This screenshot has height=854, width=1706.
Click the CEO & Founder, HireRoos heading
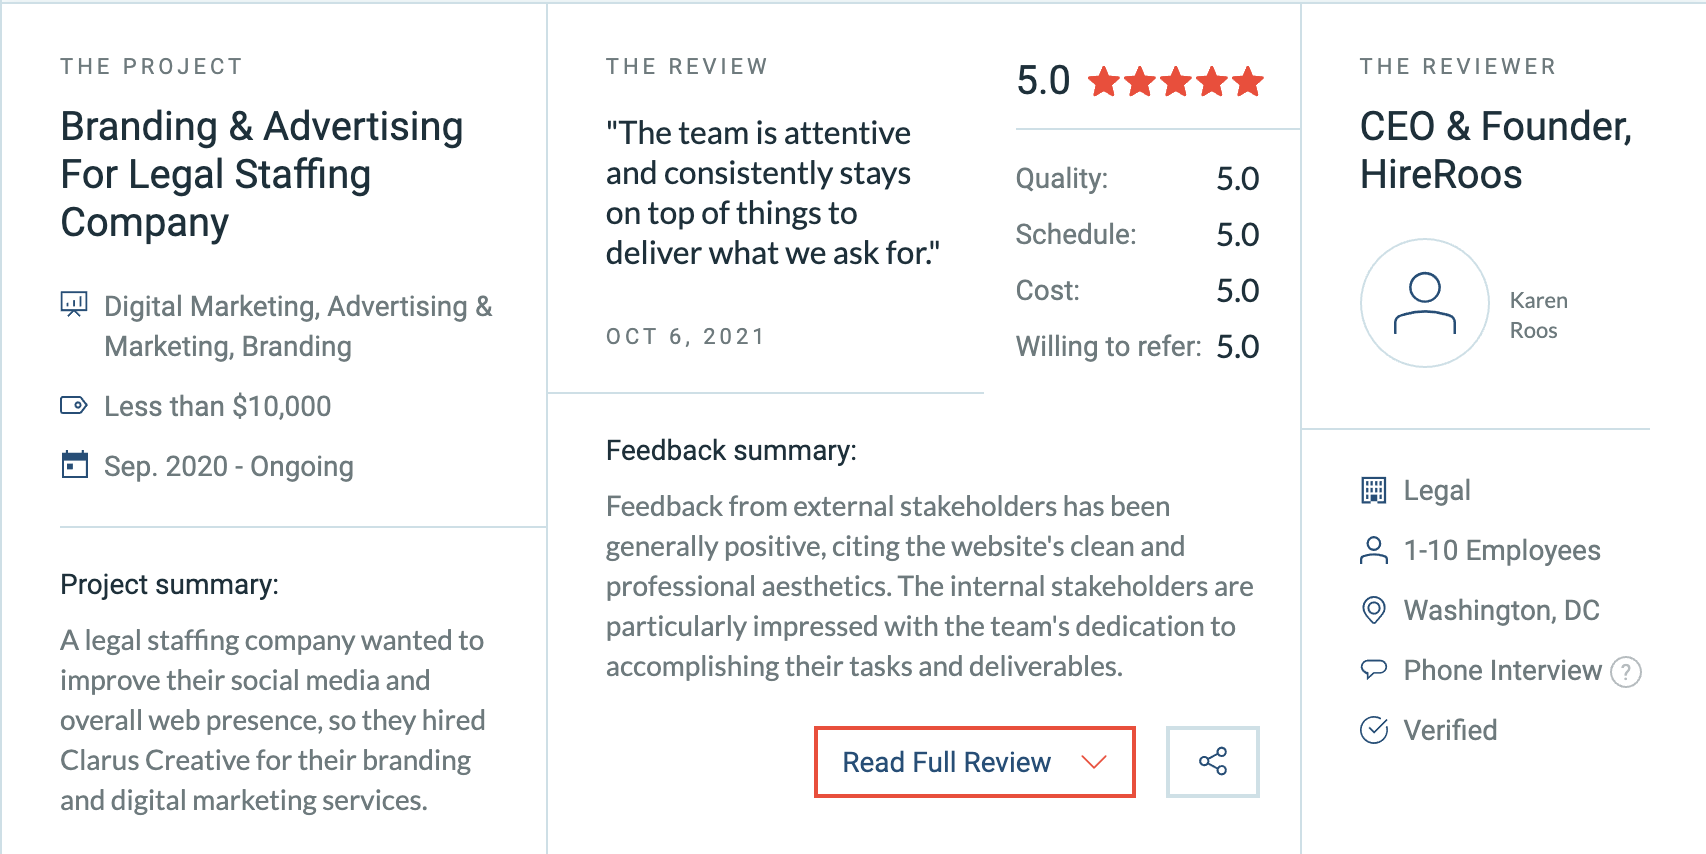(1495, 150)
